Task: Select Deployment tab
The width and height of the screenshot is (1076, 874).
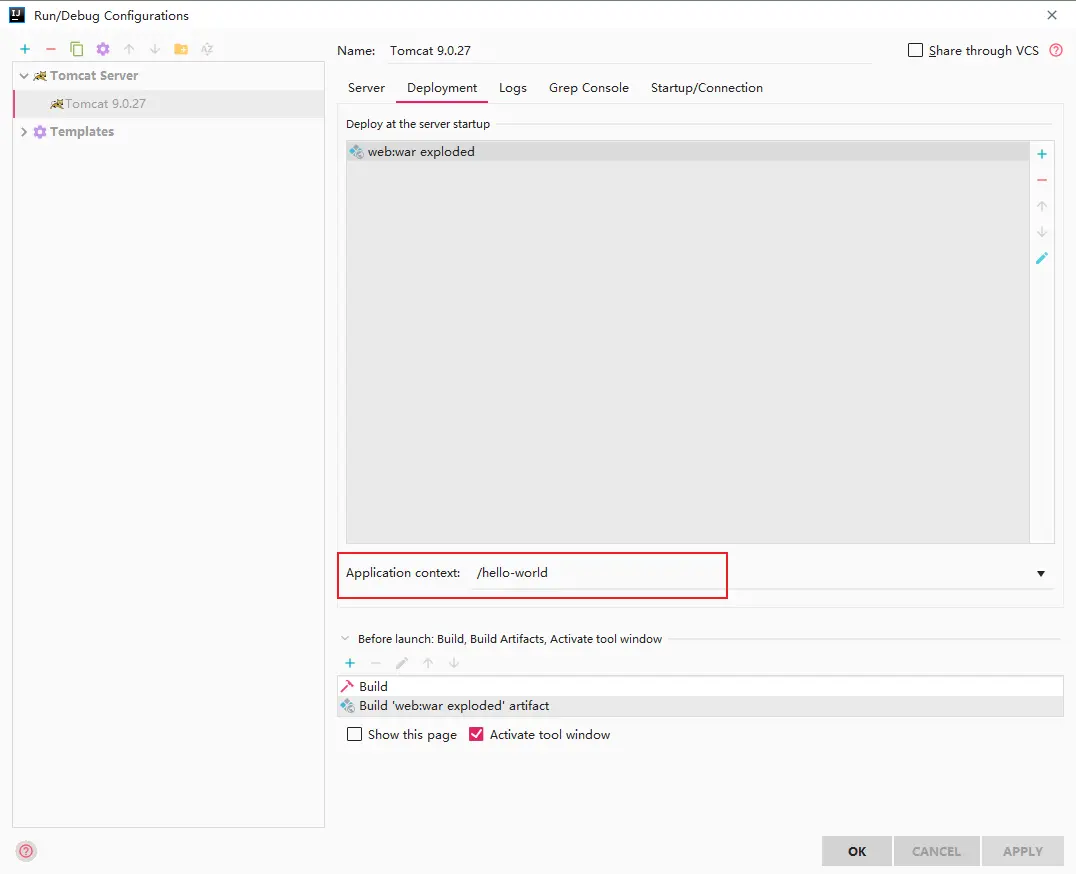Action: (x=442, y=88)
